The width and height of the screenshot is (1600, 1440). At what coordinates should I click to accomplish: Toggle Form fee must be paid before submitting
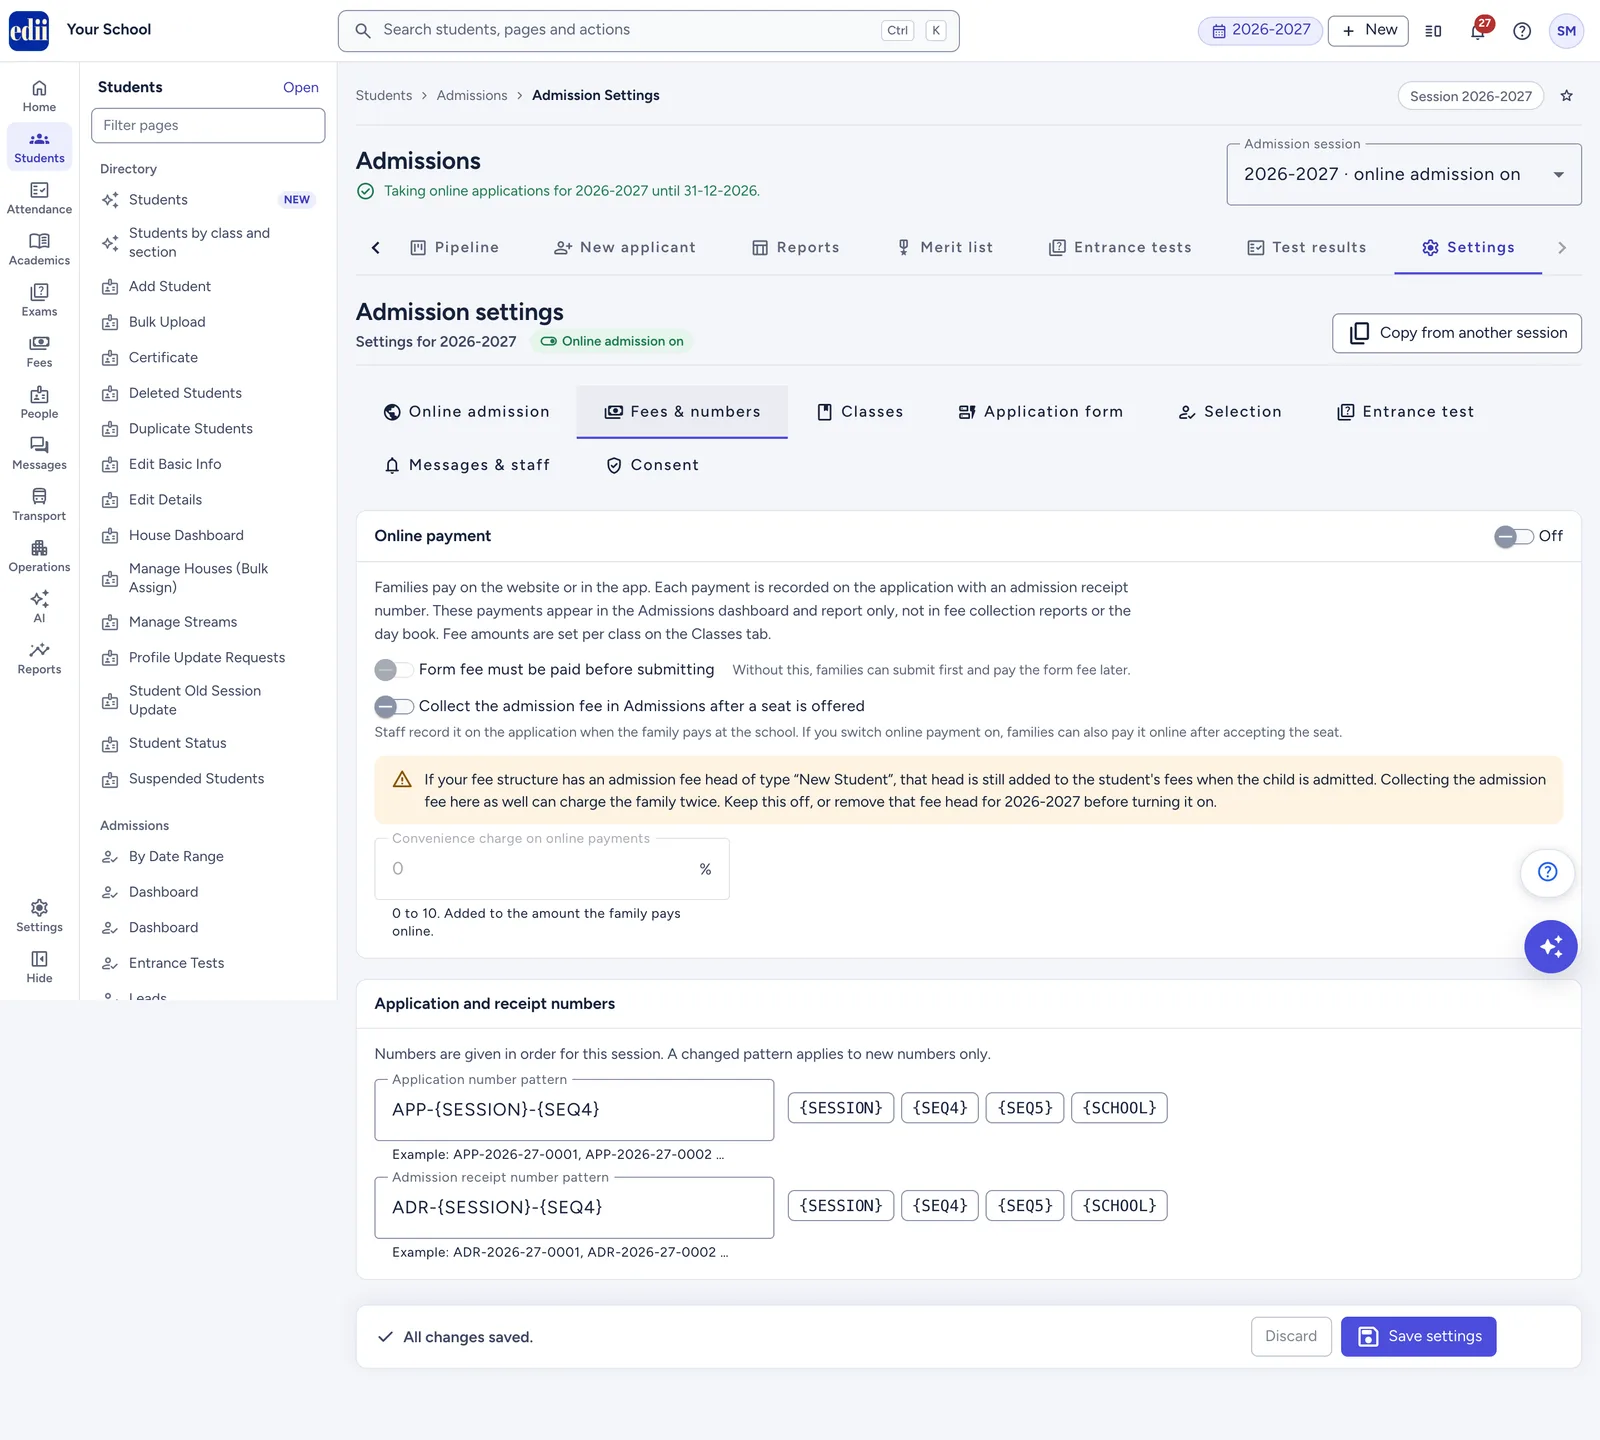coord(394,670)
